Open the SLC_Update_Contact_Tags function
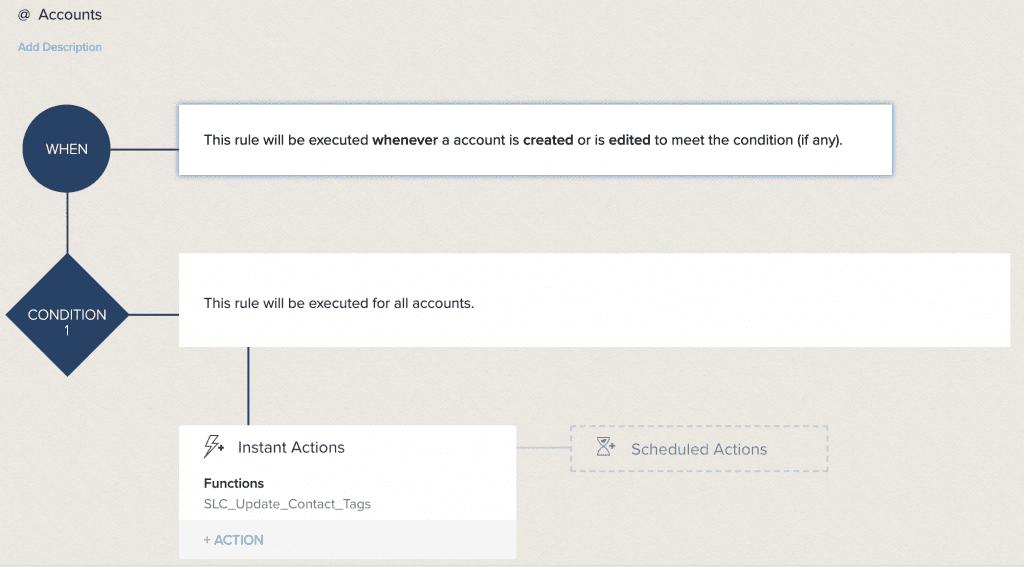 click(287, 504)
